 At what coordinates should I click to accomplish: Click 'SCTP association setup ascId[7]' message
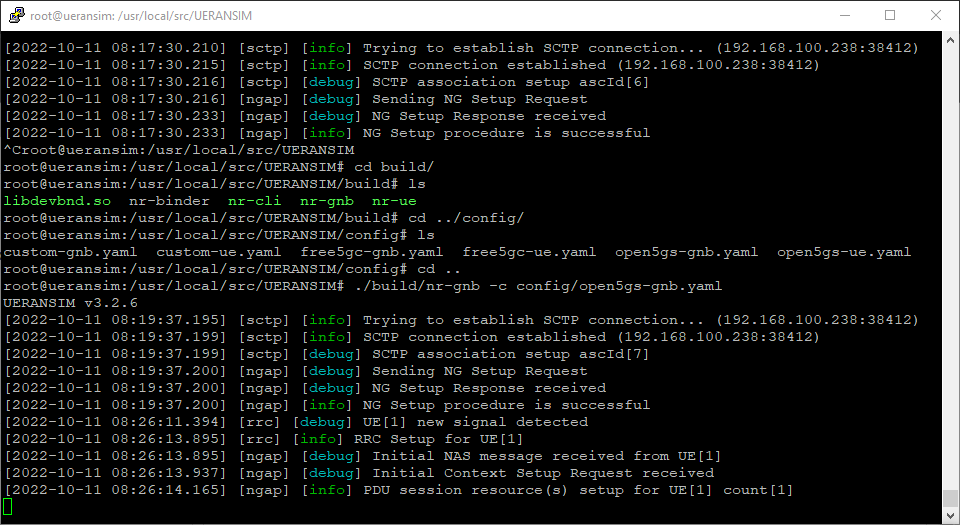[511, 354]
